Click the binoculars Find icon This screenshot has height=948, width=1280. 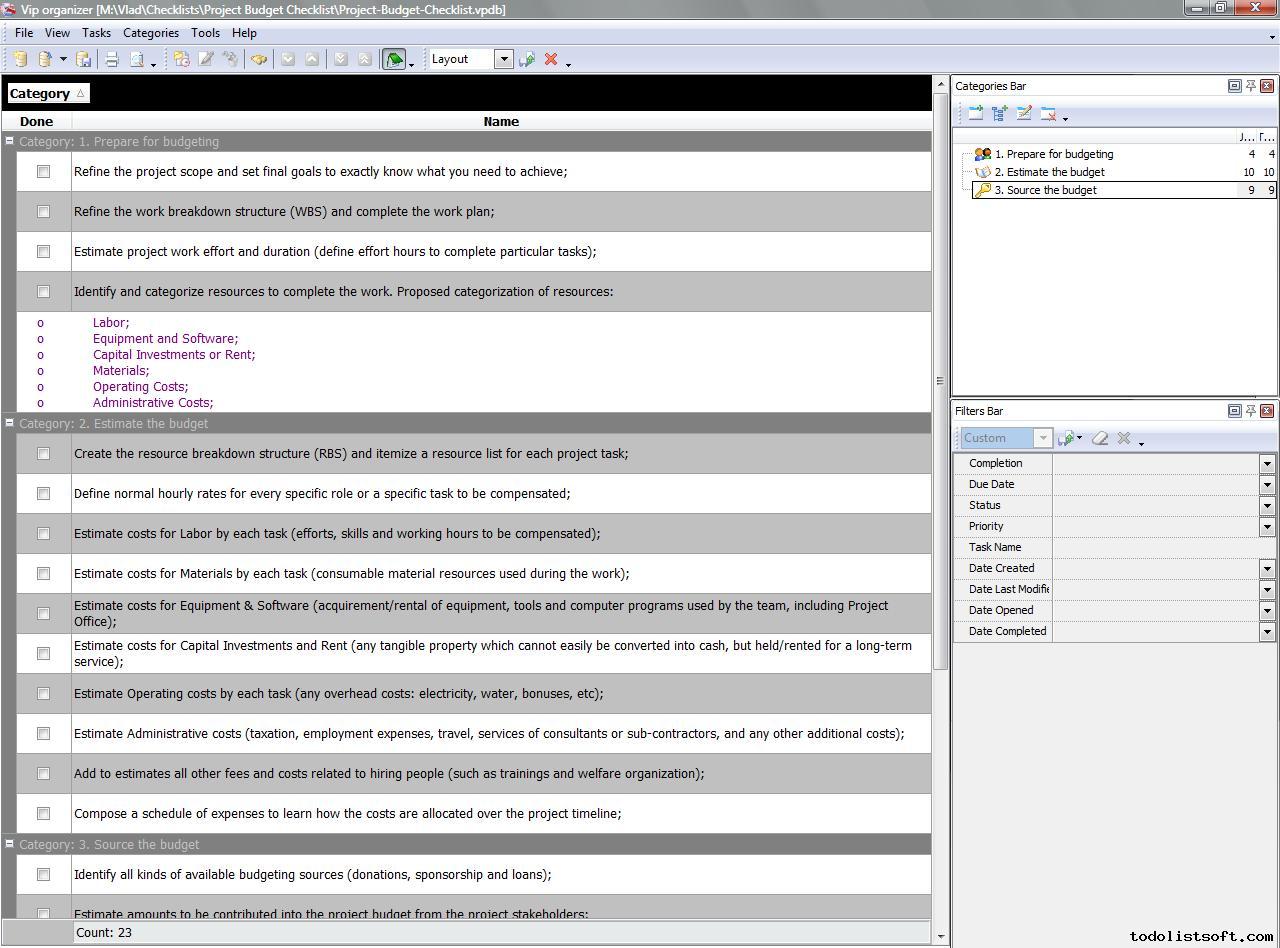coord(259,60)
